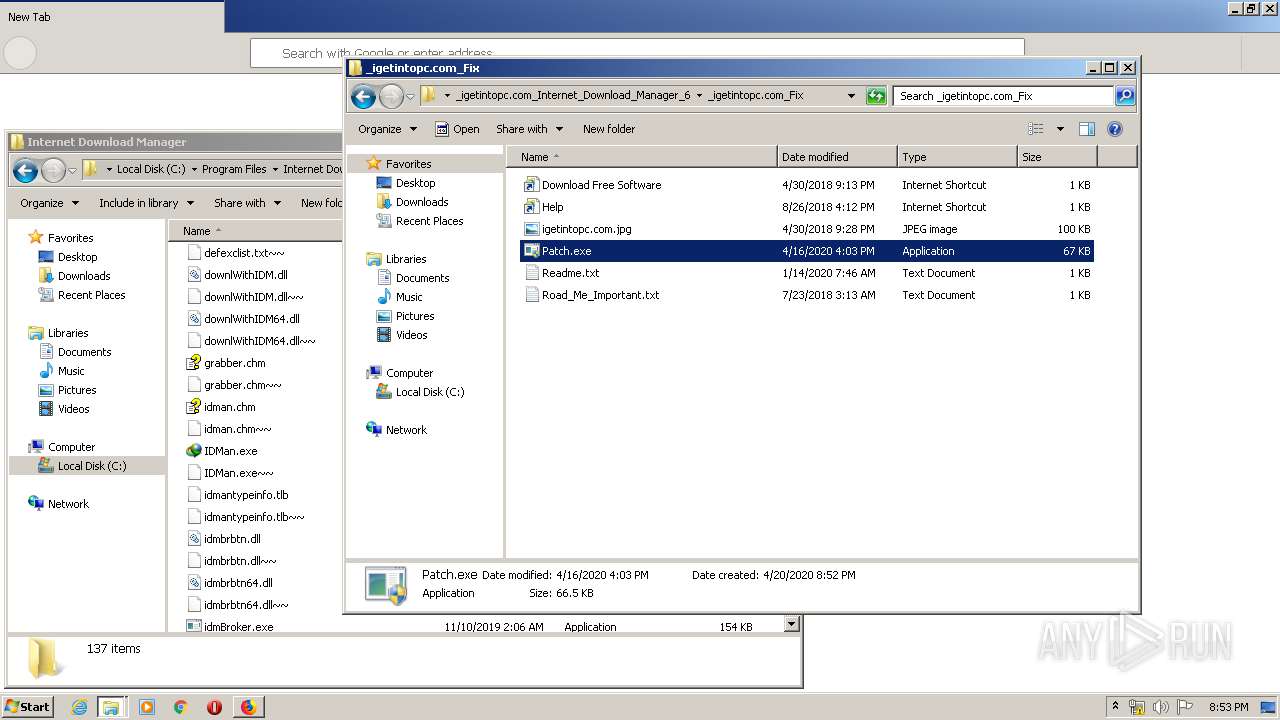Open the Organize menu in the Internet Download Manager window

49,203
